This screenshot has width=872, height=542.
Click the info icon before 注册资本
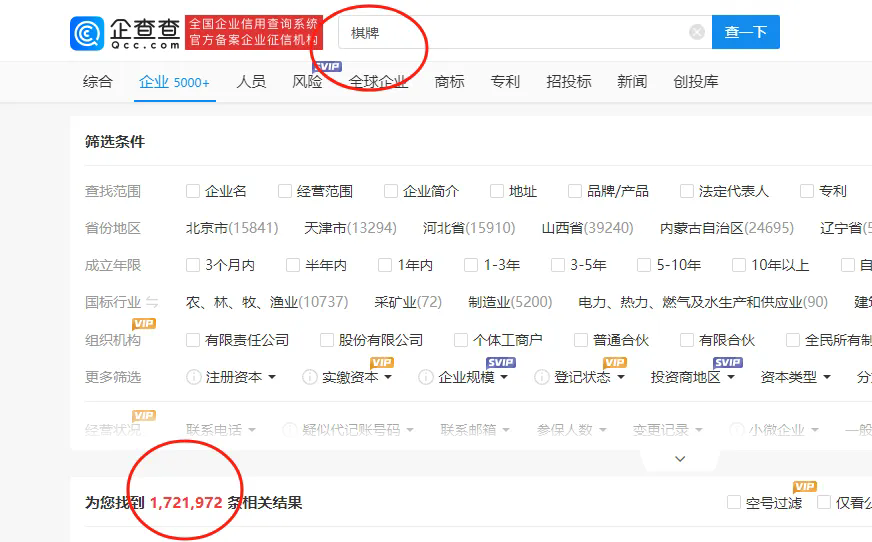194,377
